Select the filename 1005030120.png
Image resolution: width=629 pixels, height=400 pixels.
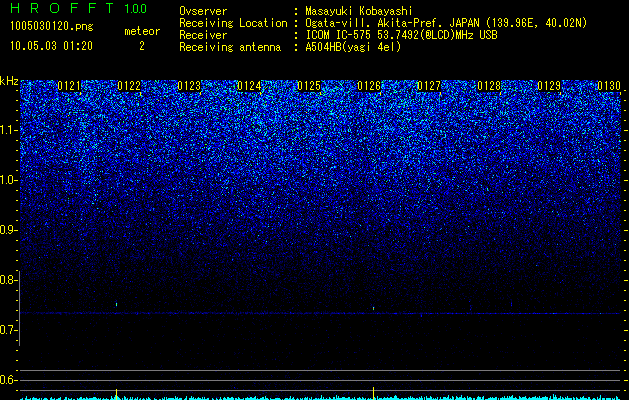pos(52,27)
